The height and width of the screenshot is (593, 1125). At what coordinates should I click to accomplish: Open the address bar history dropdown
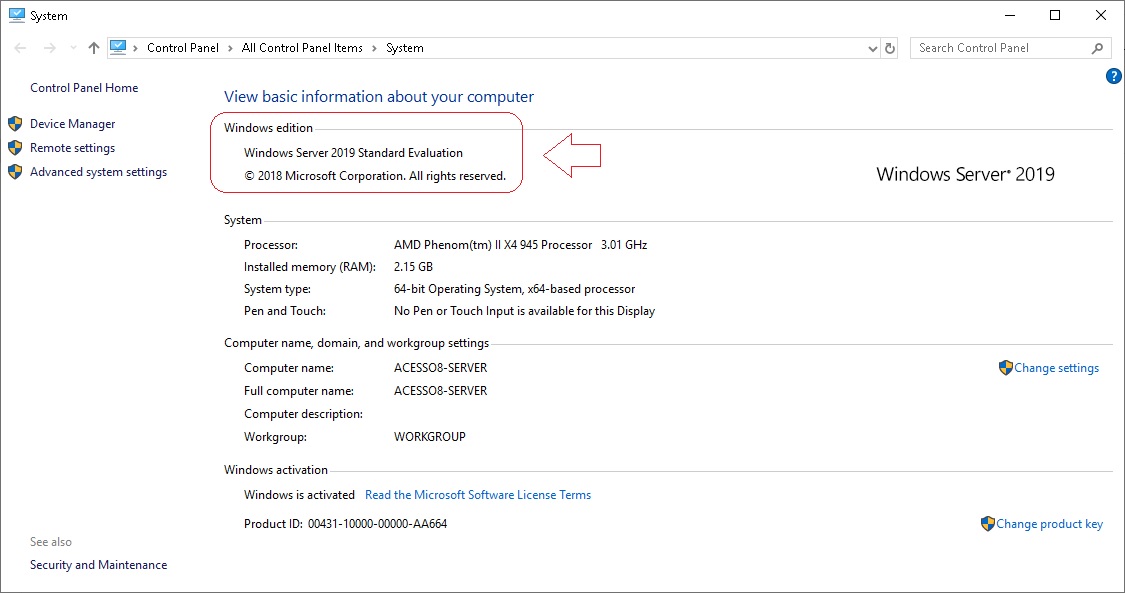pyautogui.click(x=872, y=47)
